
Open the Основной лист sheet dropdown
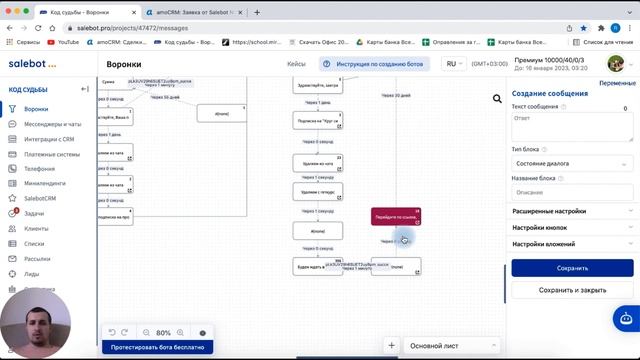click(x=452, y=346)
